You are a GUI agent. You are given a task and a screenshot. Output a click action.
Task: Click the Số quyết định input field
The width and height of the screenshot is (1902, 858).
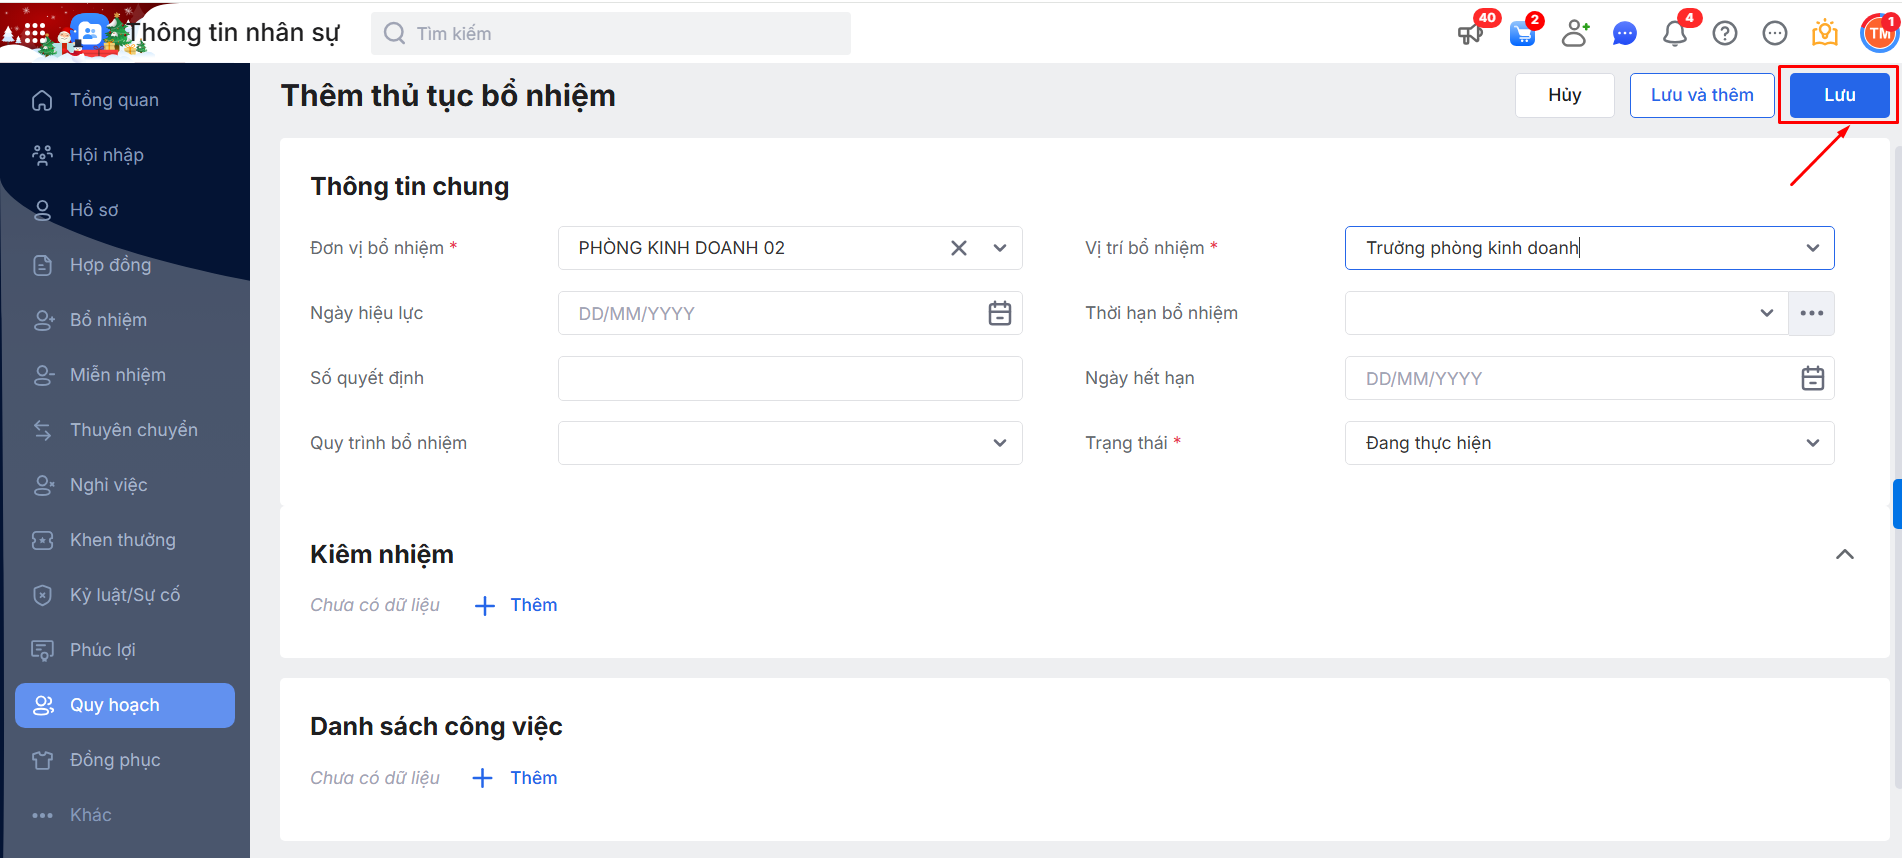tap(789, 378)
